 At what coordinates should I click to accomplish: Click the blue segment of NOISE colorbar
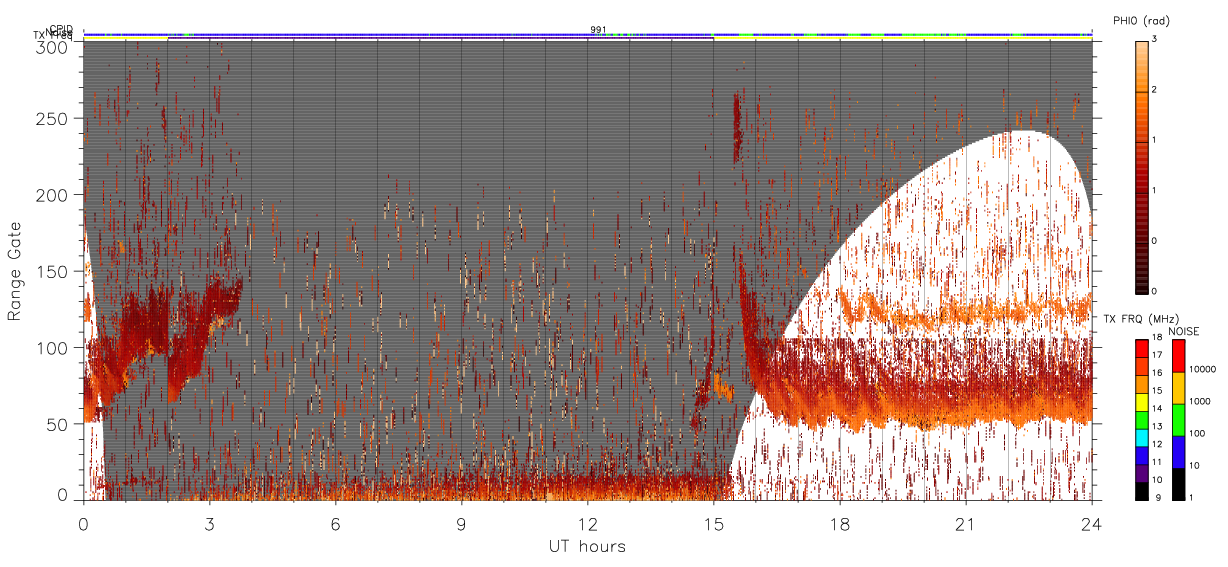coord(1179,452)
